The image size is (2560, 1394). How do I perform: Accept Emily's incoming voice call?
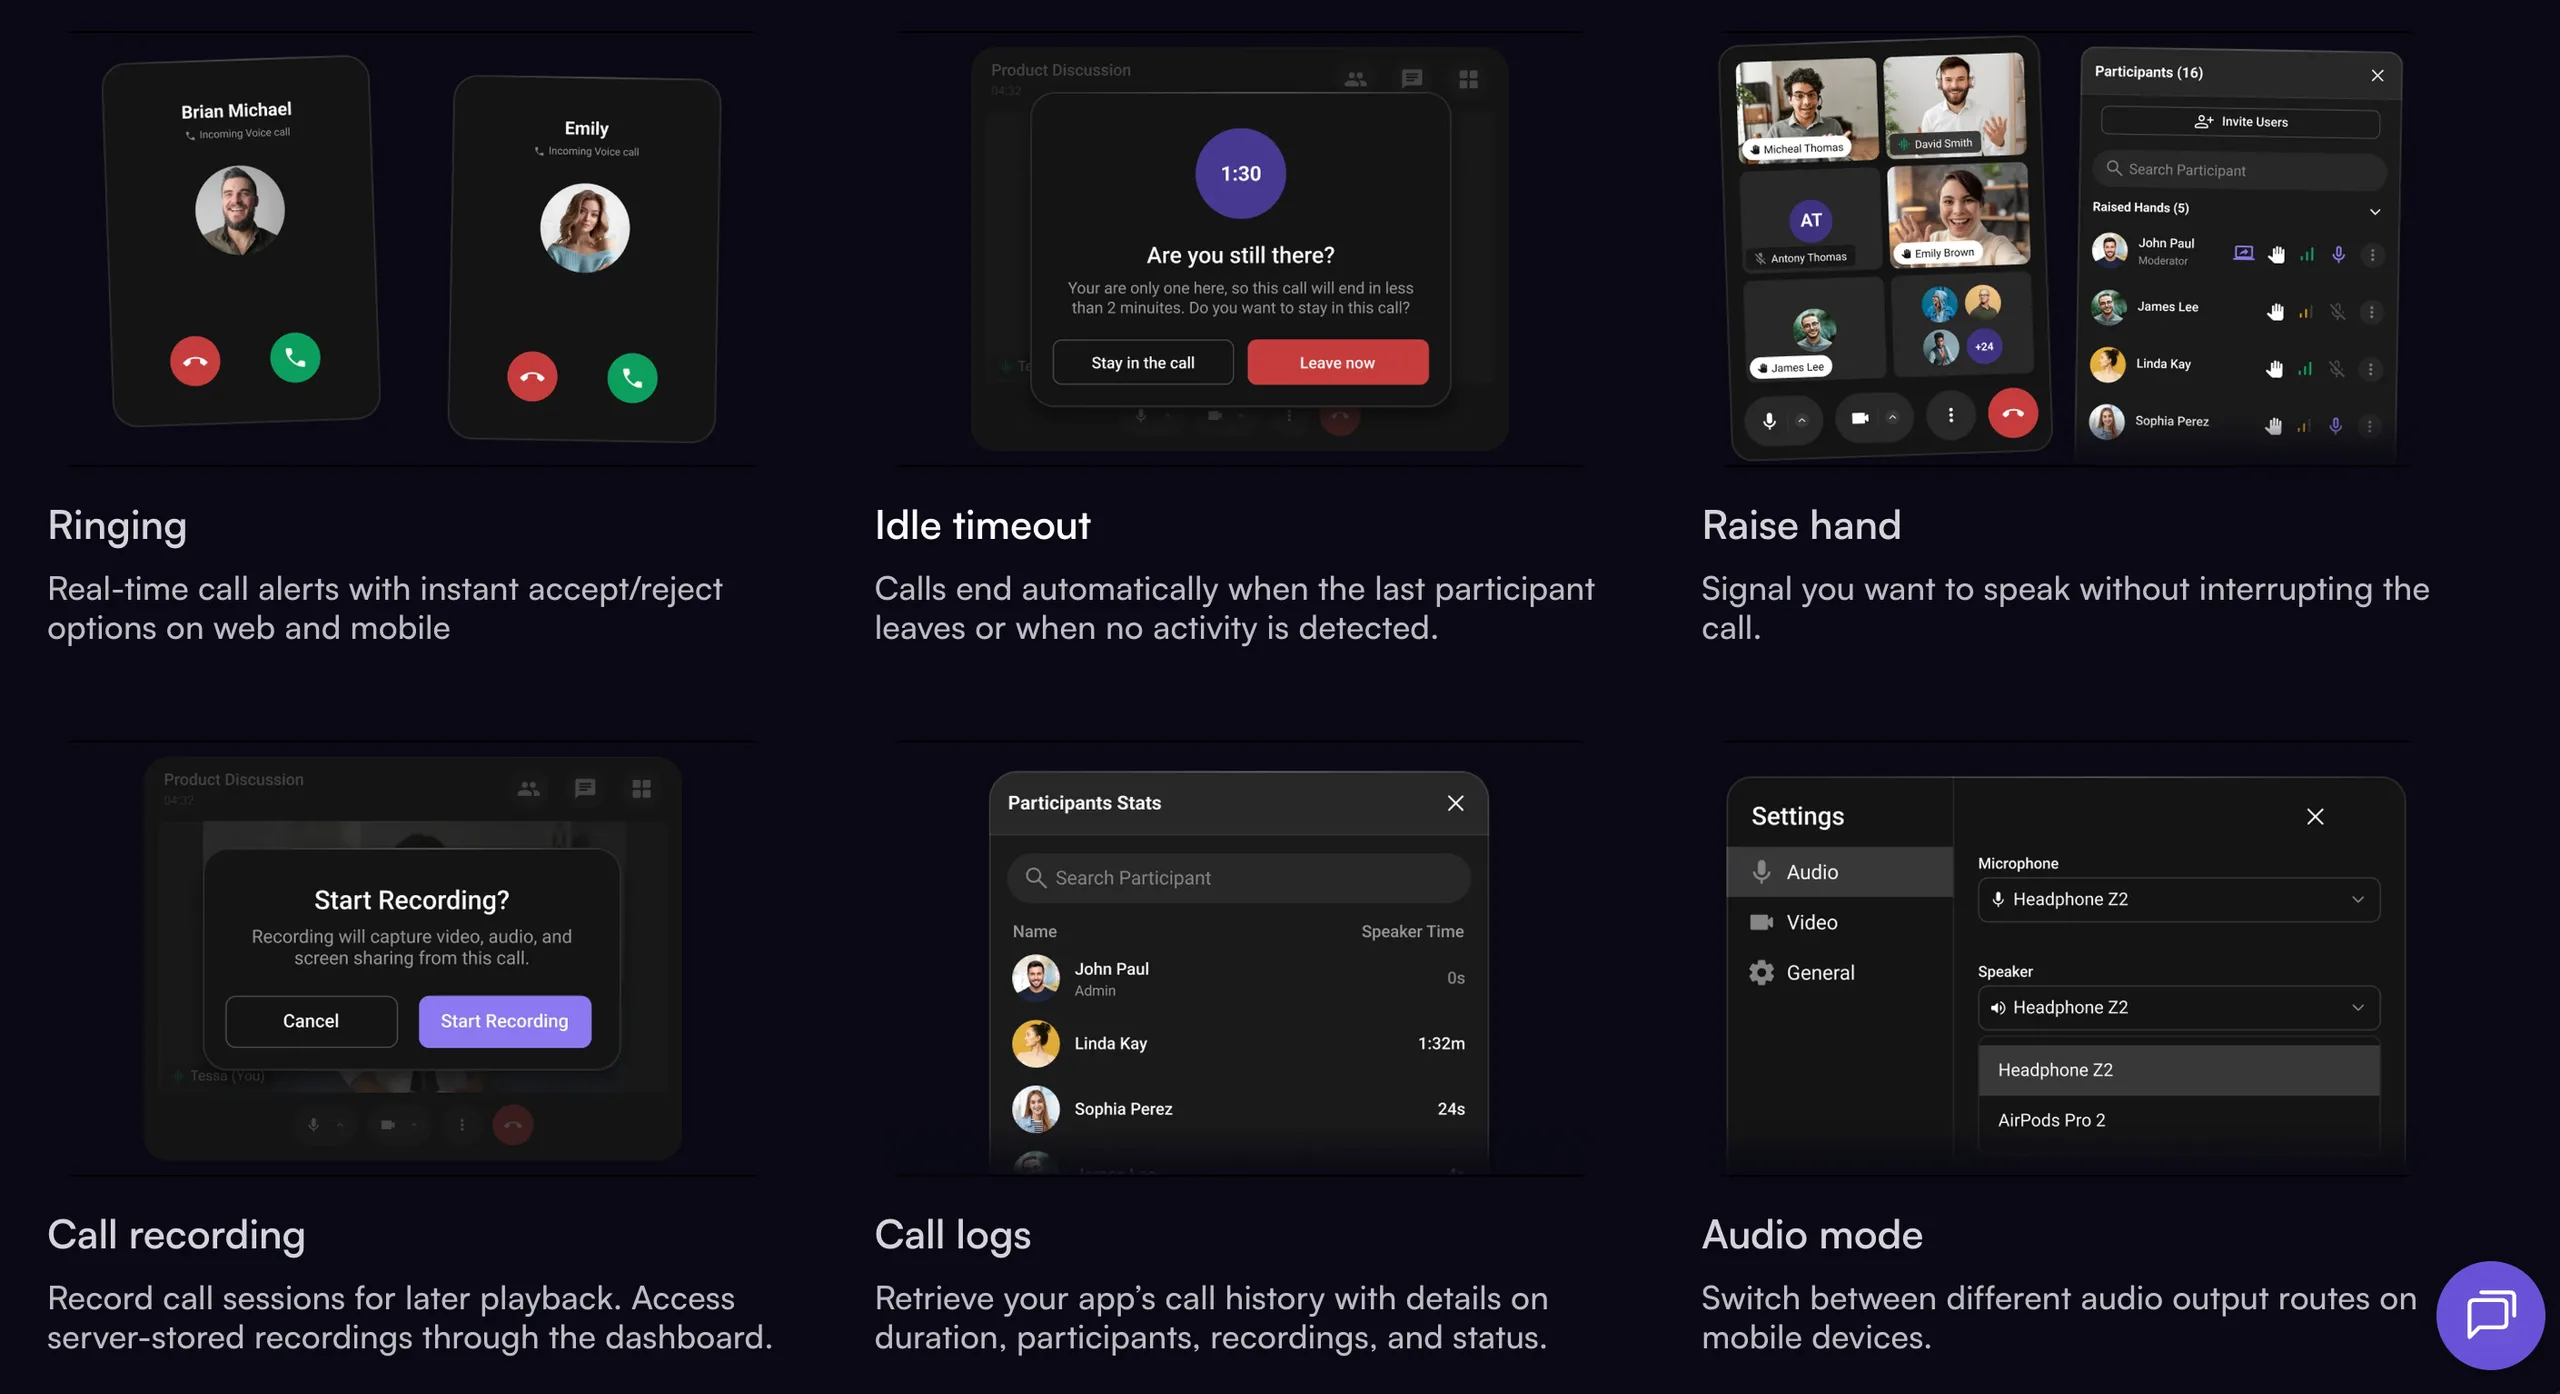[632, 378]
